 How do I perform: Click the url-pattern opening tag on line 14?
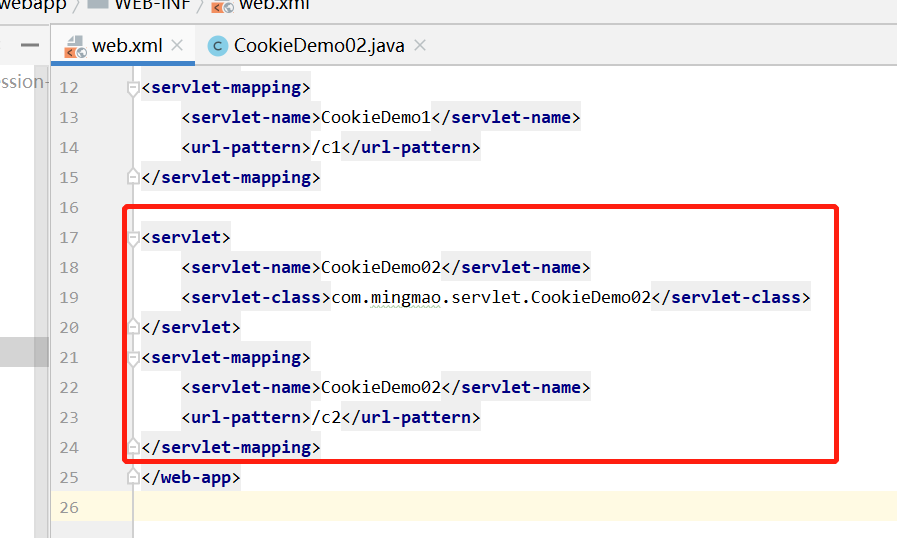click(246, 148)
